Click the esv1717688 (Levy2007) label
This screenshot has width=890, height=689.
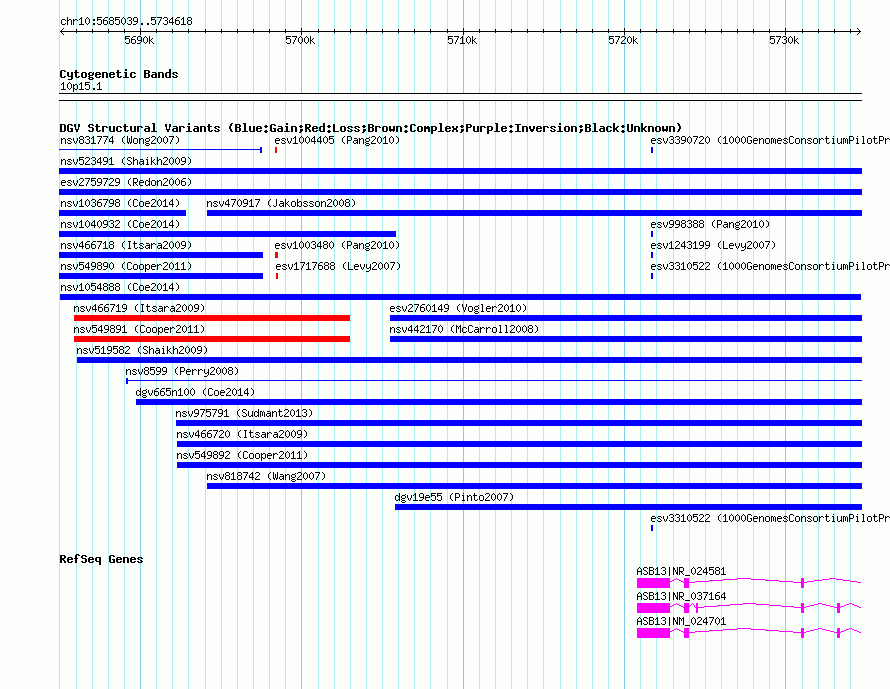(x=338, y=266)
